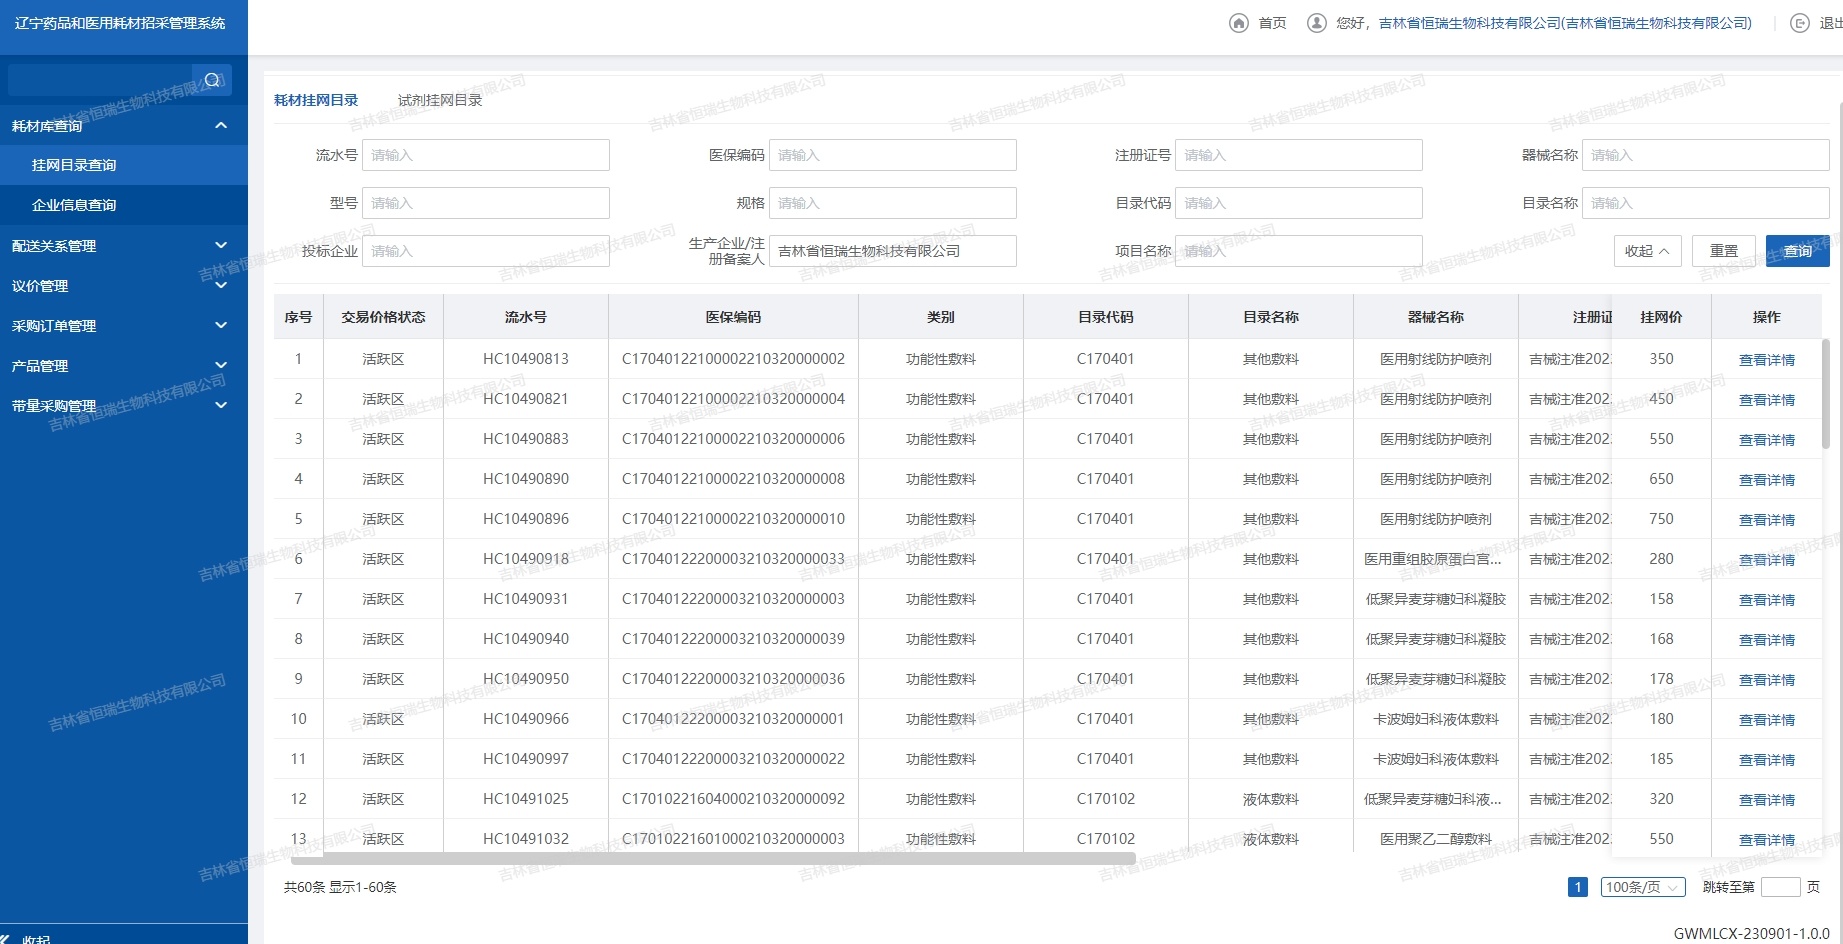Open 查看详情 for row HC10490821
Screen dimensions: 1843x944
point(1766,400)
